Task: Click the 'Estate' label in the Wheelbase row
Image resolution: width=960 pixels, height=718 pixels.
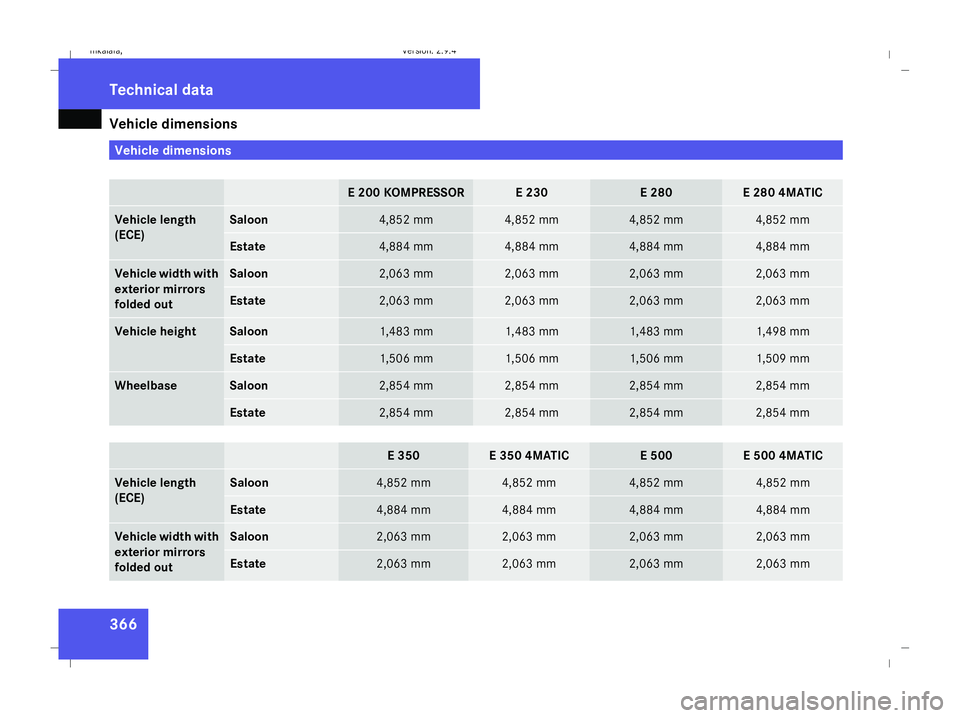Action: click(247, 413)
